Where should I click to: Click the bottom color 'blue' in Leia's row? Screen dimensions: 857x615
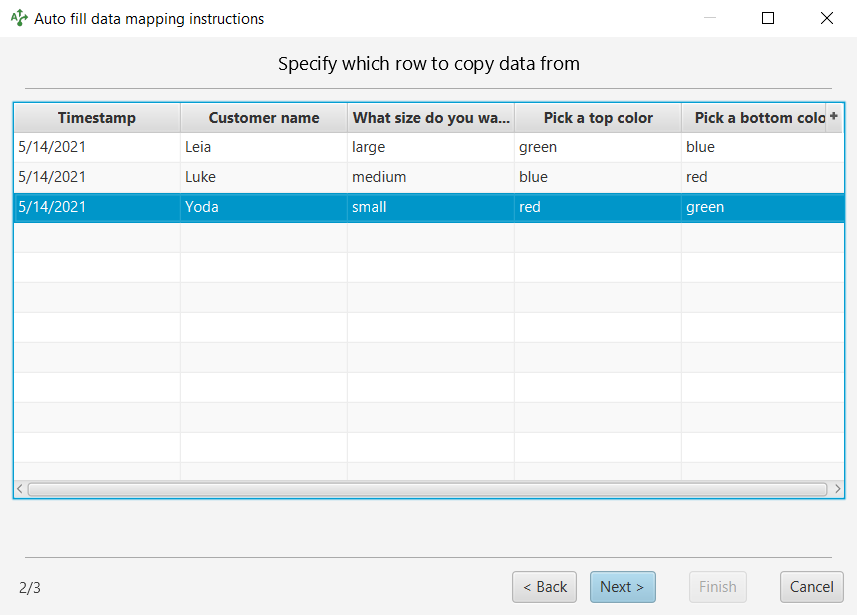click(x=762, y=147)
